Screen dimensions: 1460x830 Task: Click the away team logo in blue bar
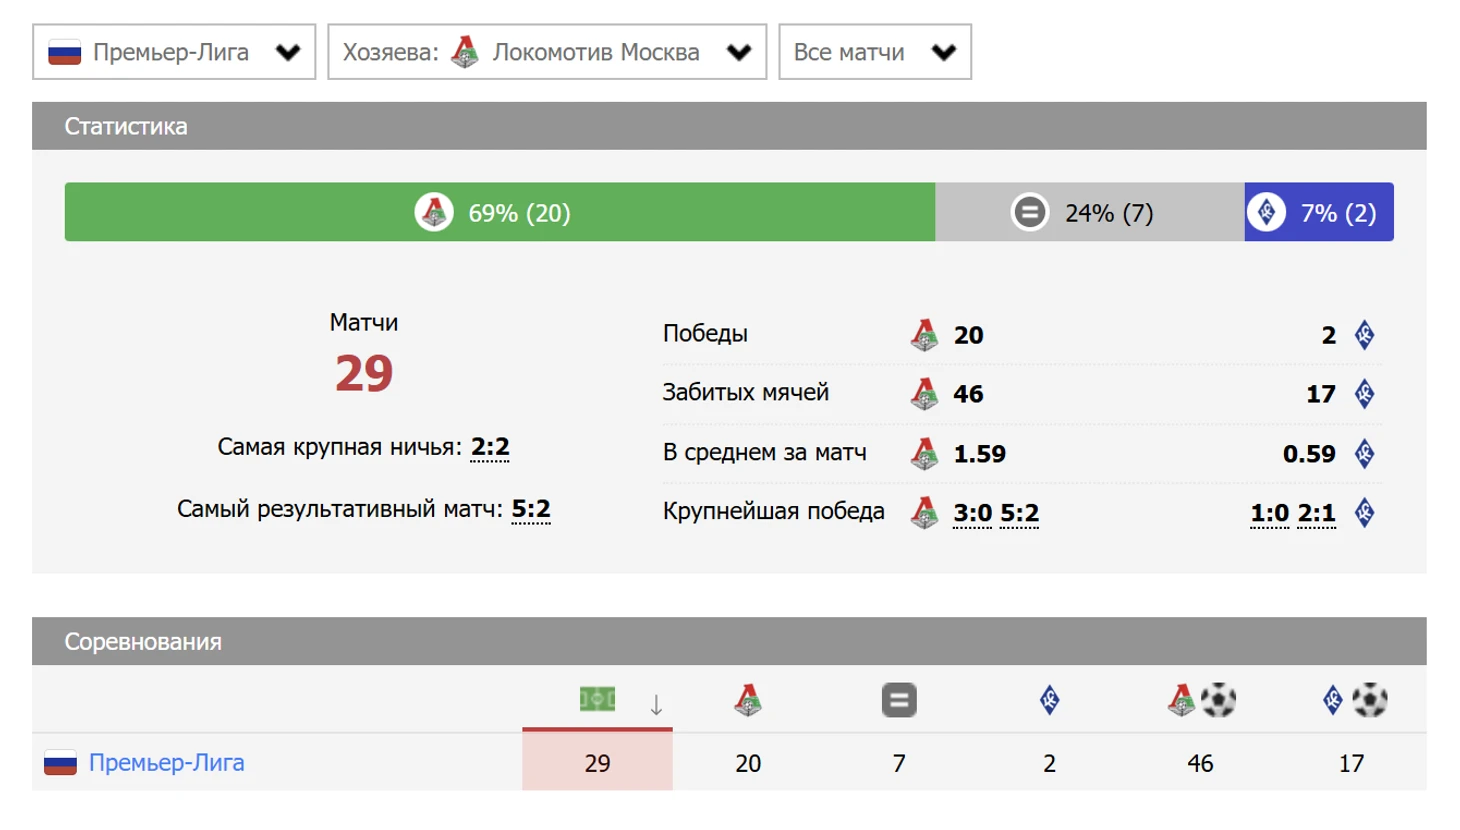[x=1266, y=212]
